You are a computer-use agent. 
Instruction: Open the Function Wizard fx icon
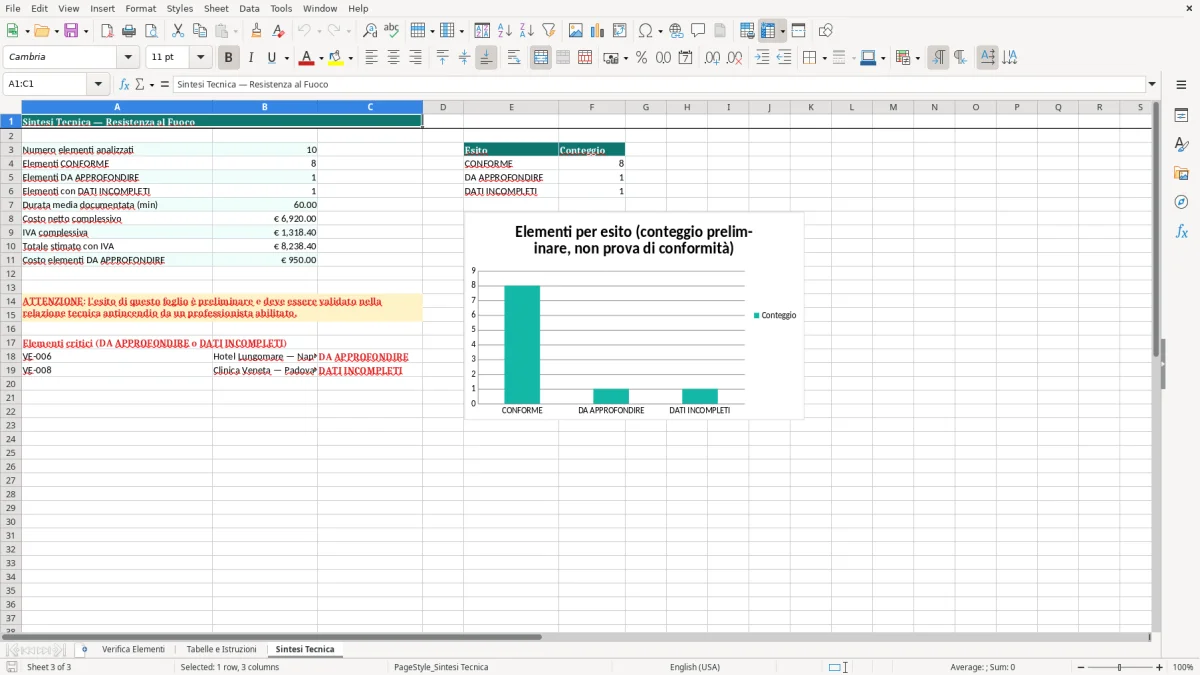pos(125,85)
